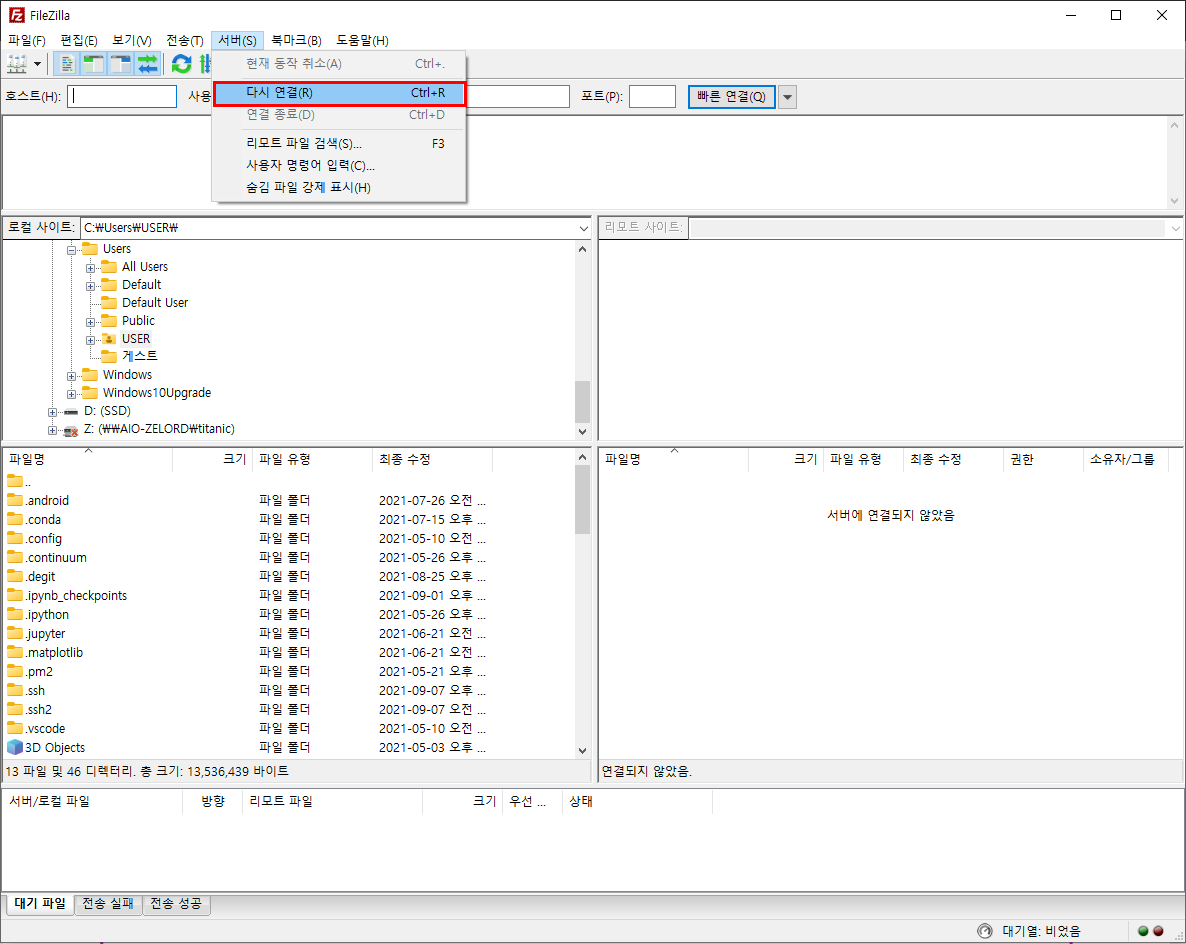Click the FileZilla logo in title bar
1186x944 pixels.
17,15
